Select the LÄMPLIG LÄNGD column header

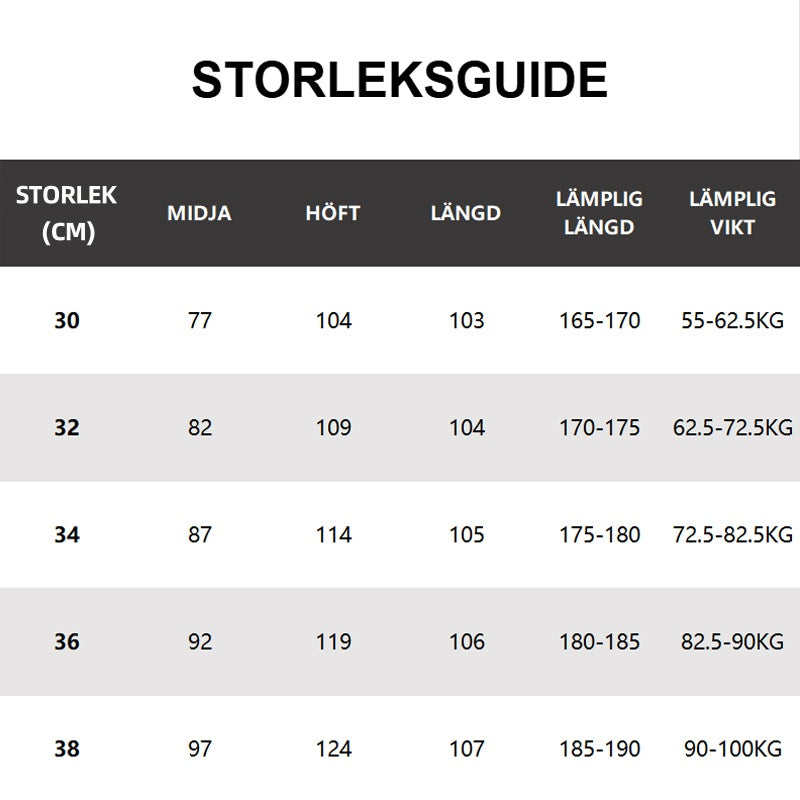click(x=599, y=213)
